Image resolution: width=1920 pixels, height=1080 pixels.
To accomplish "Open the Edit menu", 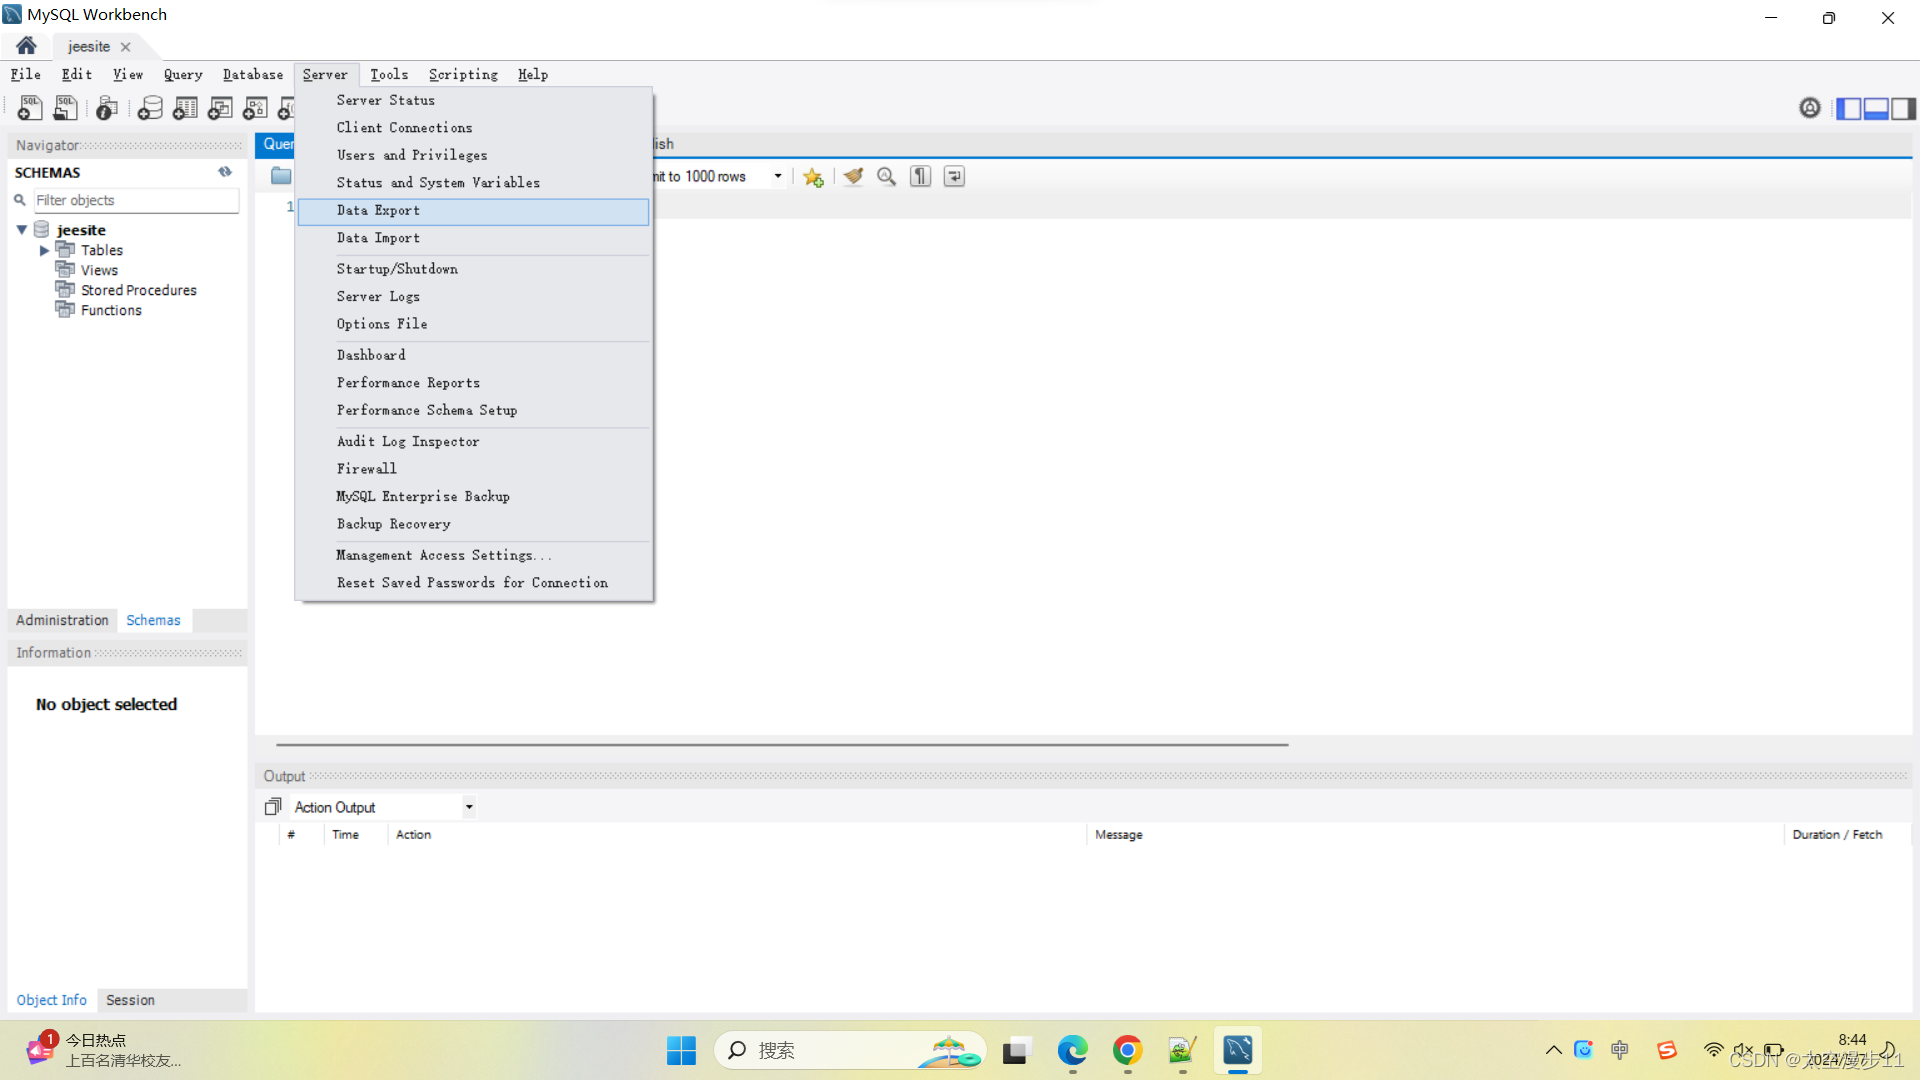I will pos(77,74).
